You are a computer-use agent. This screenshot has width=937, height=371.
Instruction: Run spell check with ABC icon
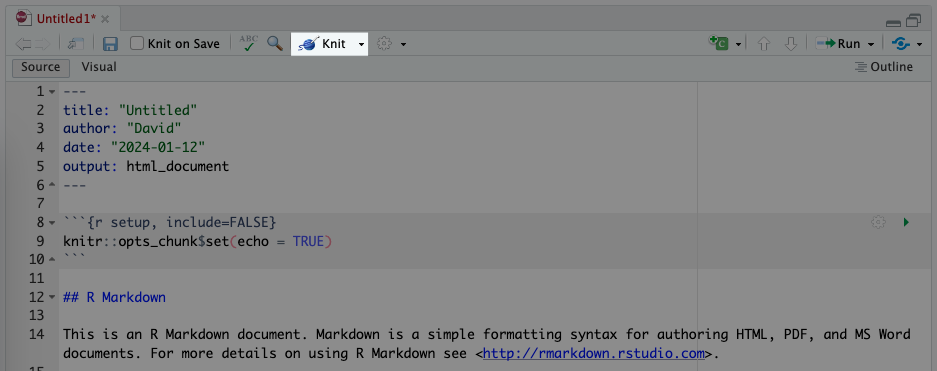point(249,43)
